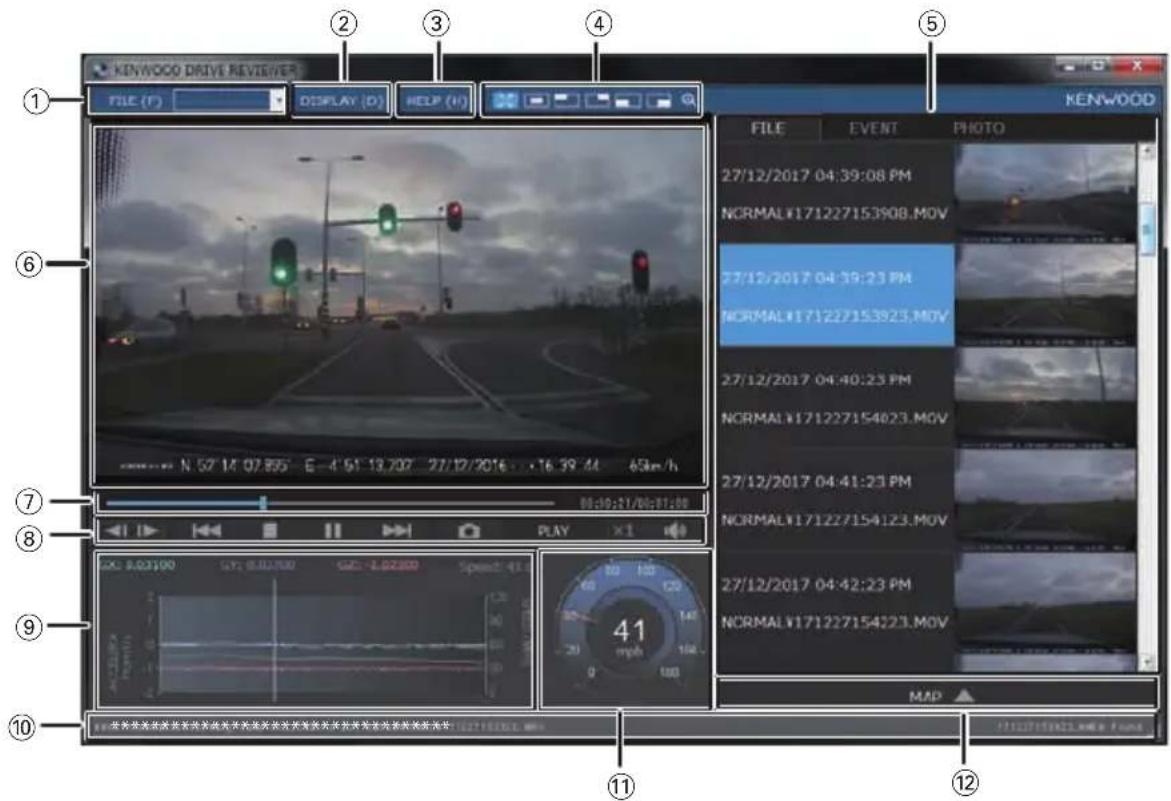Image resolution: width=1171 pixels, height=801 pixels.
Task: Click the KENWOOD brand logo
Action: coord(1109,100)
